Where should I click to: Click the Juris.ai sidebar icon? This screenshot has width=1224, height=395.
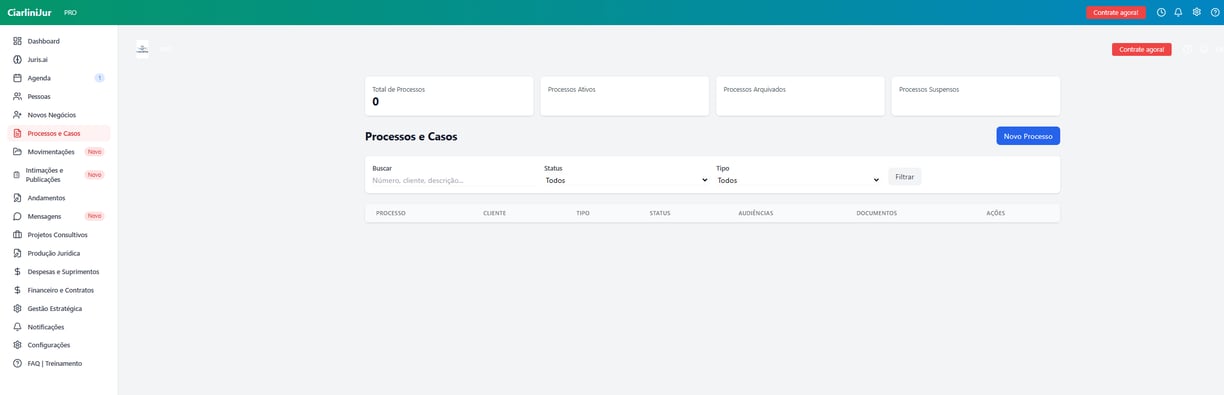pyautogui.click(x=17, y=59)
